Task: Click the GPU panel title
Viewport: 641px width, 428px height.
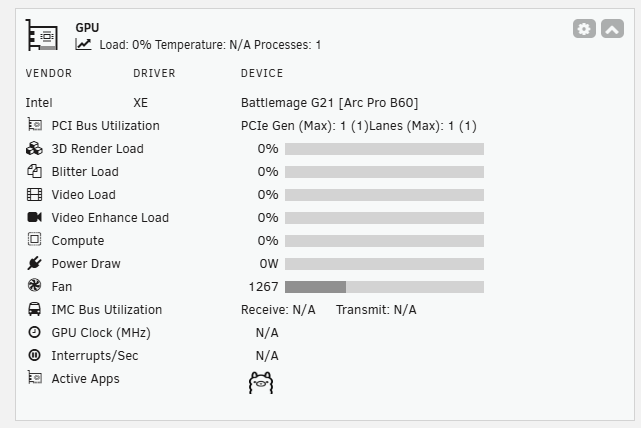Action: [x=87, y=27]
